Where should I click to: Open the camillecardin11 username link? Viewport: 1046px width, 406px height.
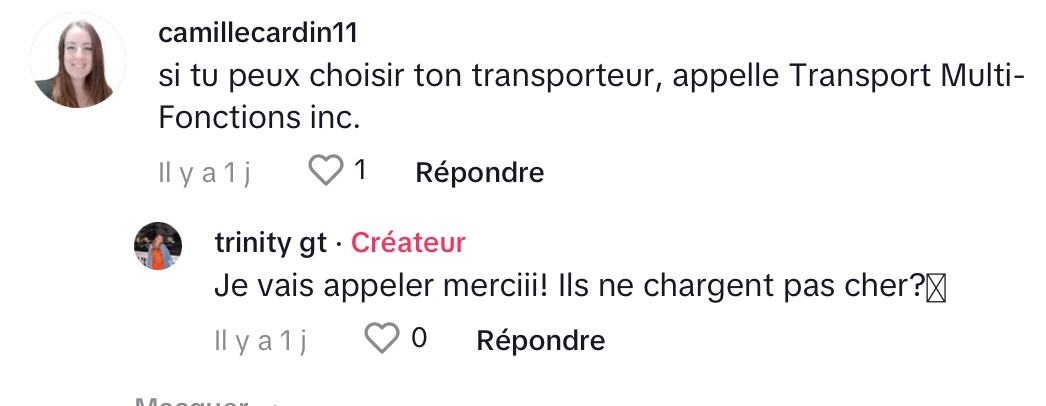(x=258, y=33)
